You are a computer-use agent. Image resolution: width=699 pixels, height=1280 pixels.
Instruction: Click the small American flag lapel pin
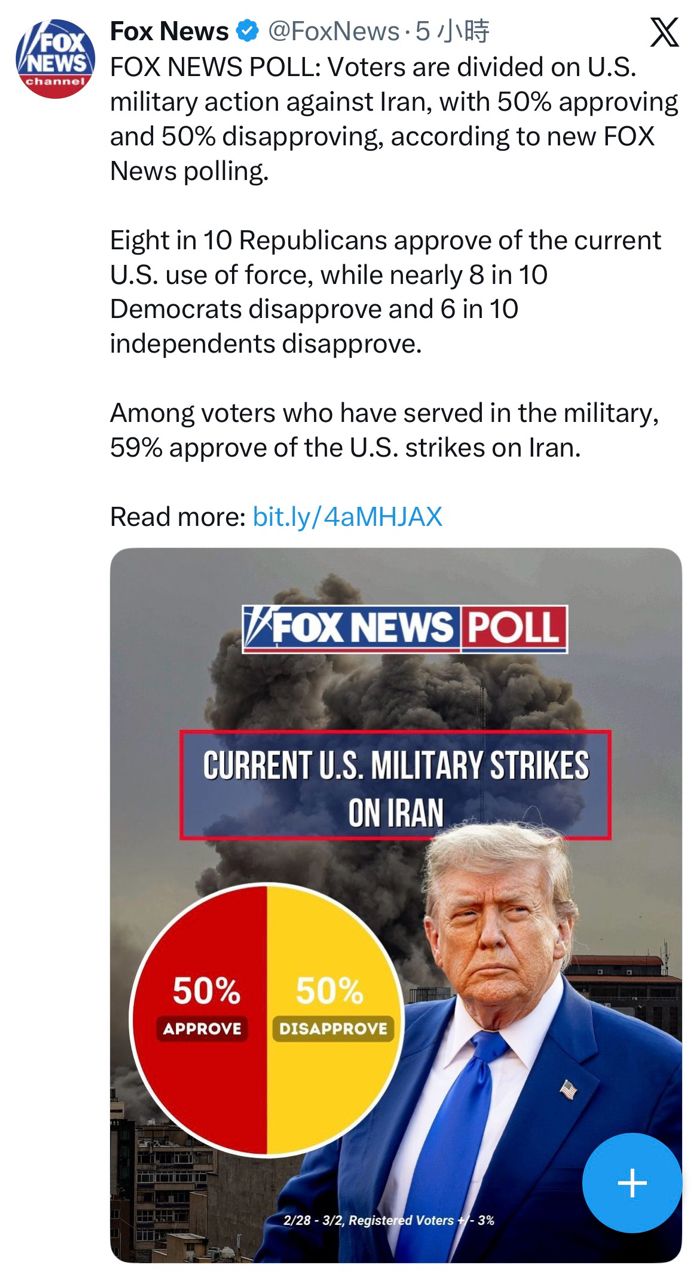pyautogui.click(x=568, y=1088)
